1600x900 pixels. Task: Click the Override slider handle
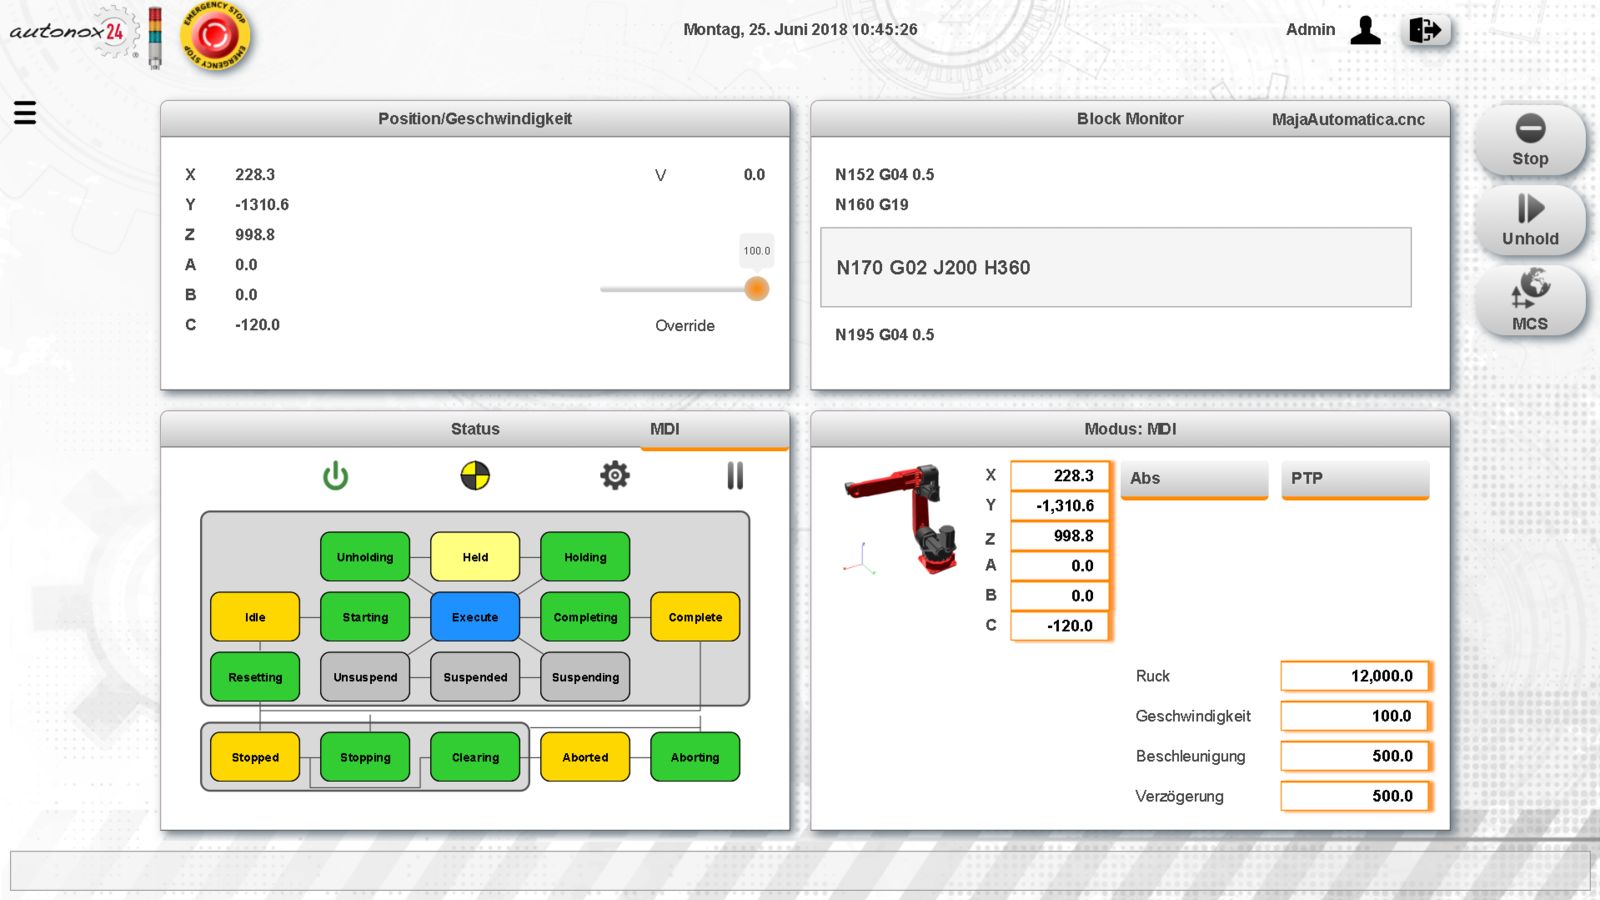(756, 289)
